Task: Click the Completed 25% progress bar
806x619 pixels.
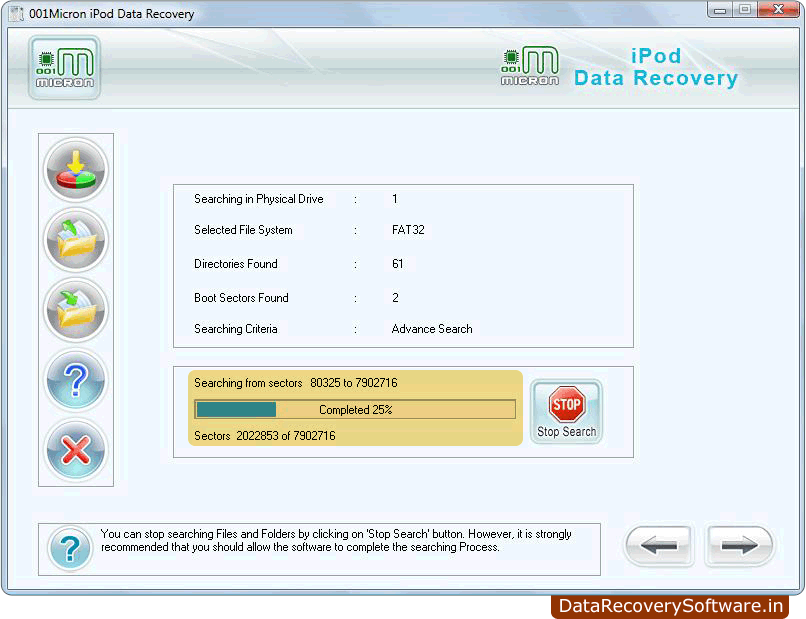Action: coord(355,410)
